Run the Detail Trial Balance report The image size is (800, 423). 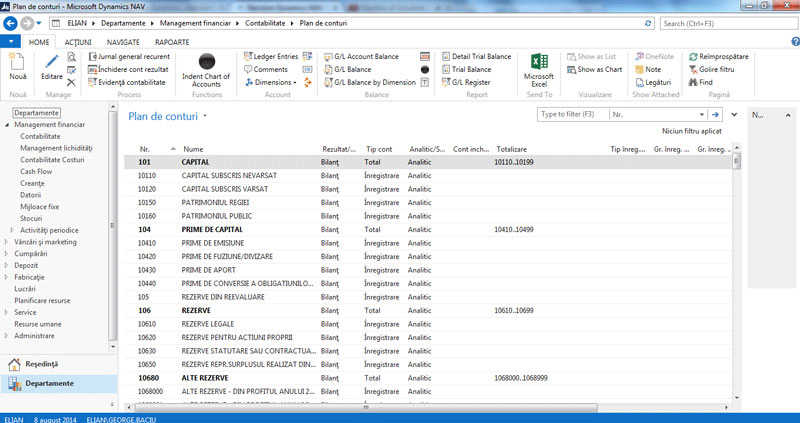pyautogui.click(x=477, y=57)
